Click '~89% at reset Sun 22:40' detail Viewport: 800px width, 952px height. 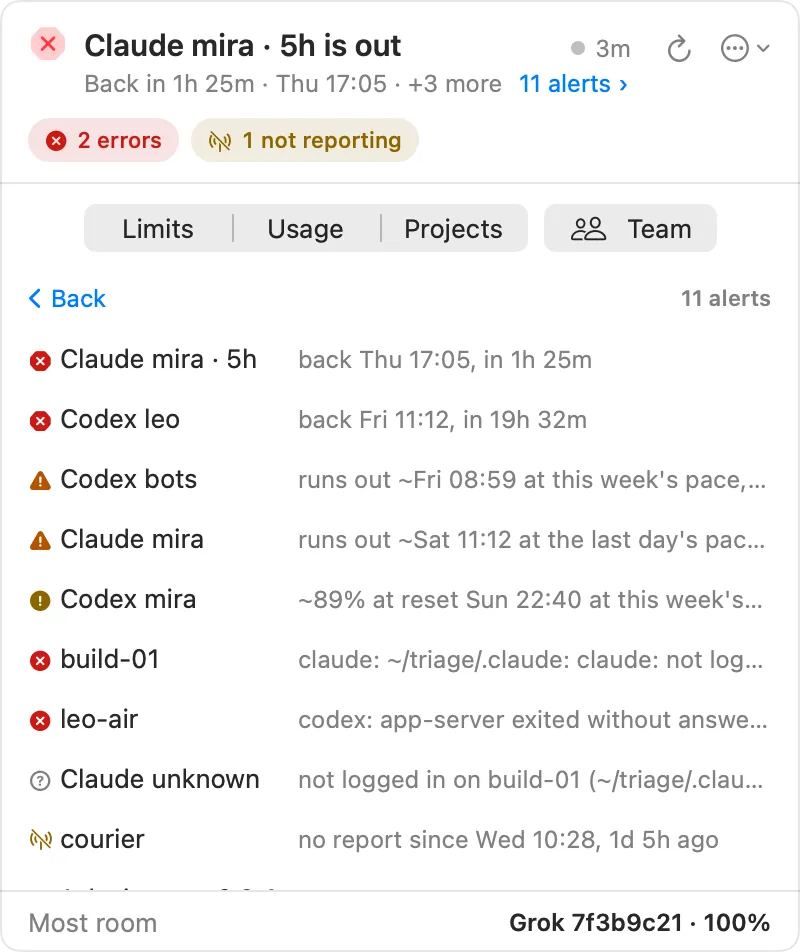coord(531,600)
